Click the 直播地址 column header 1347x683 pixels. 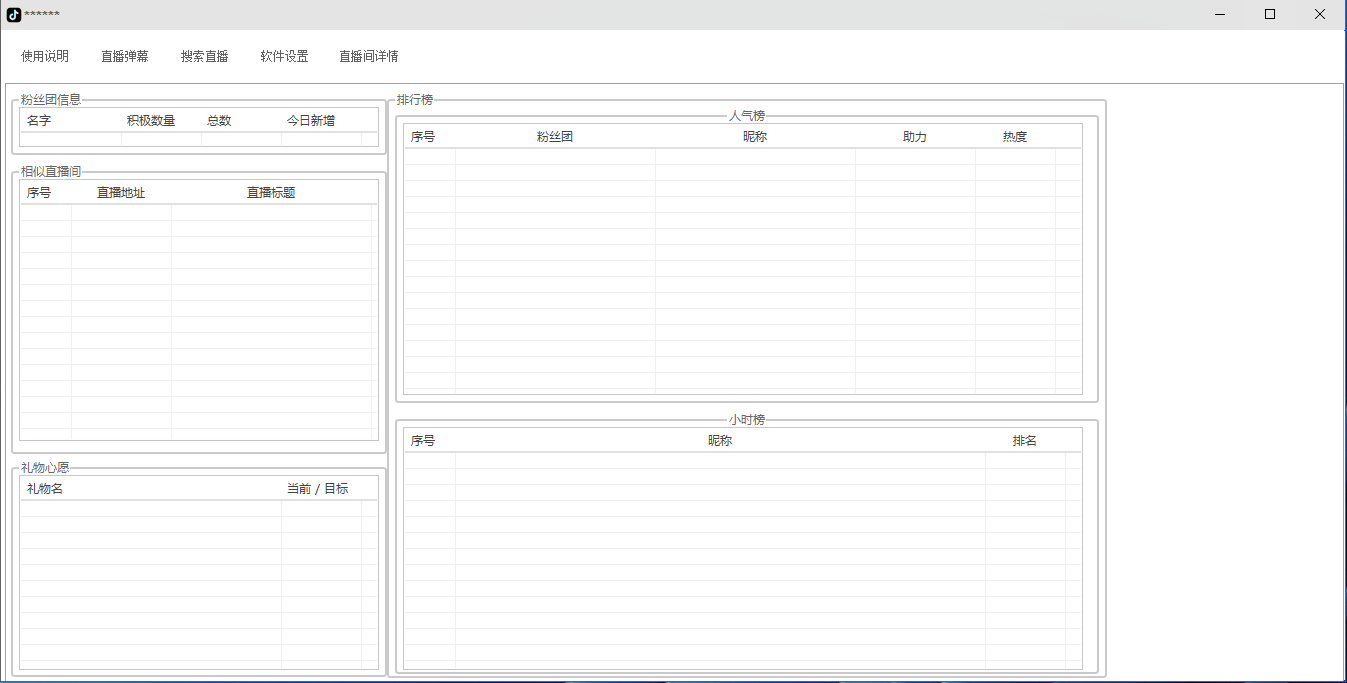coord(121,193)
